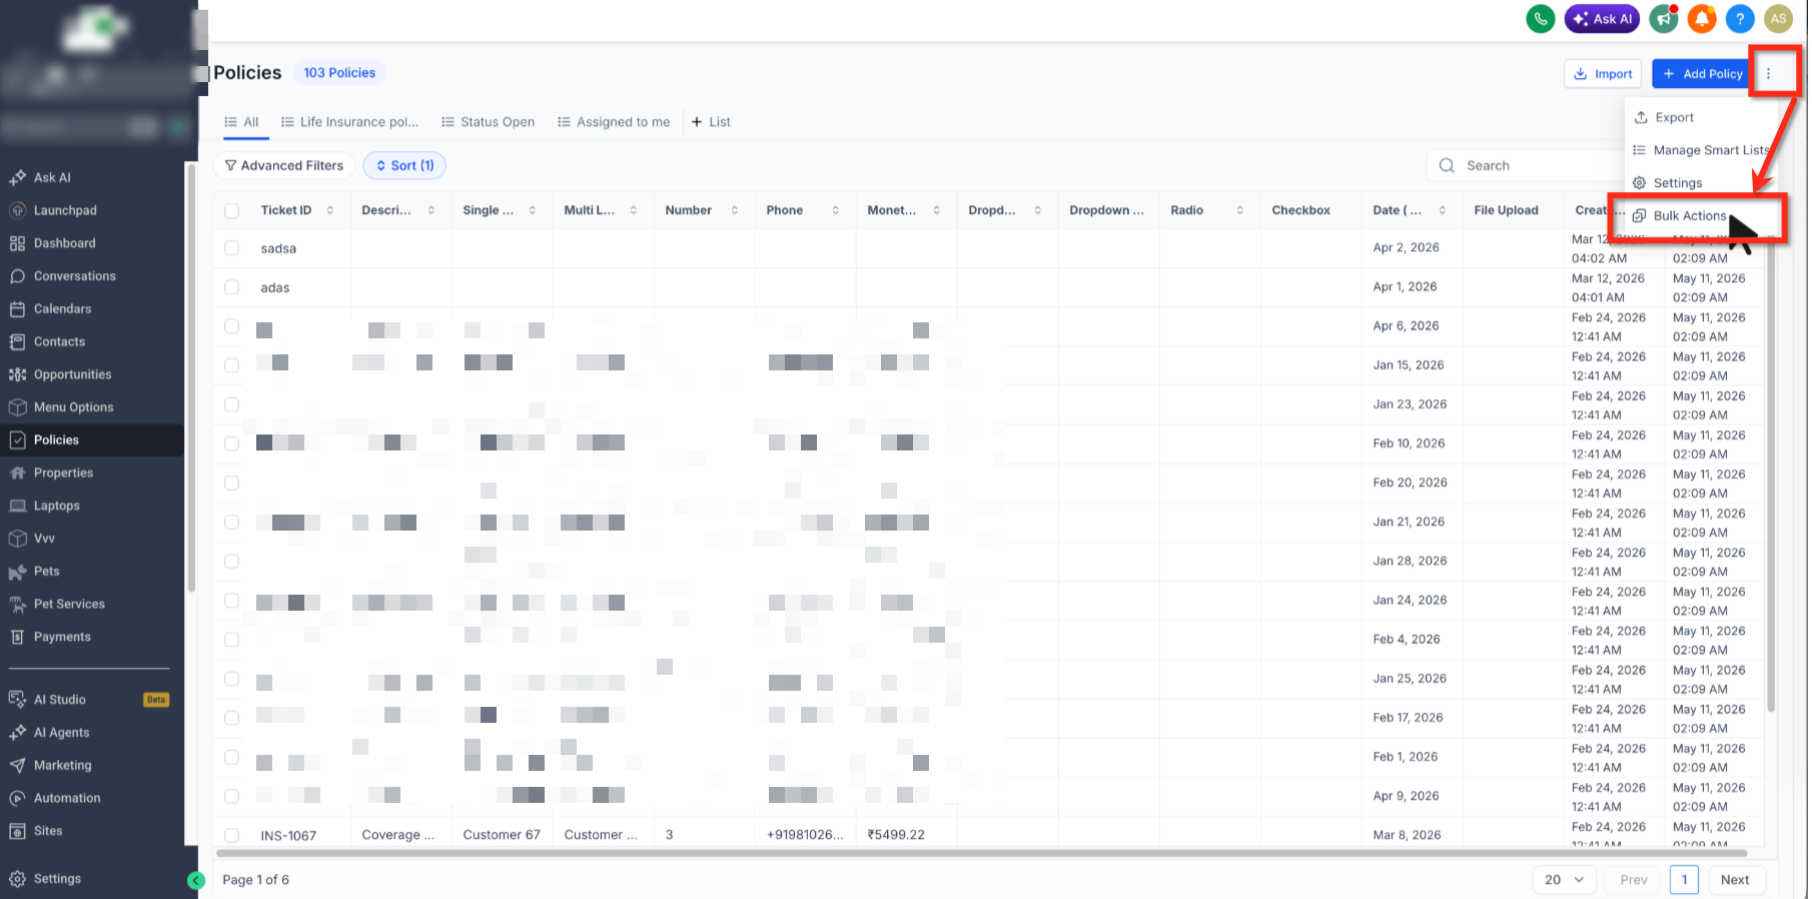Sort by the Number column arrows
This screenshot has height=899, width=1812.
click(x=734, y=210)
